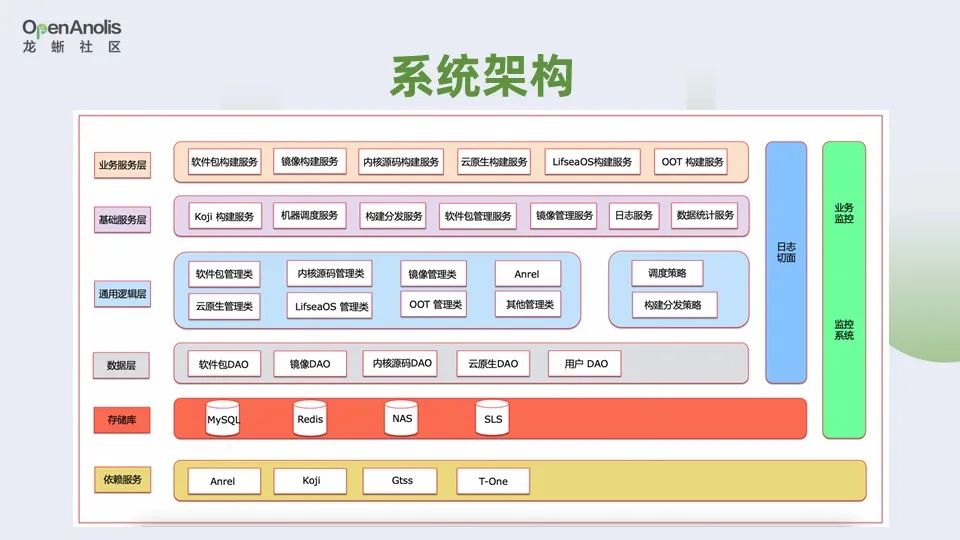Viewport: 960px width, 540px height.
Task: Click the 云原生管理类 box
Action: (225, 306)
